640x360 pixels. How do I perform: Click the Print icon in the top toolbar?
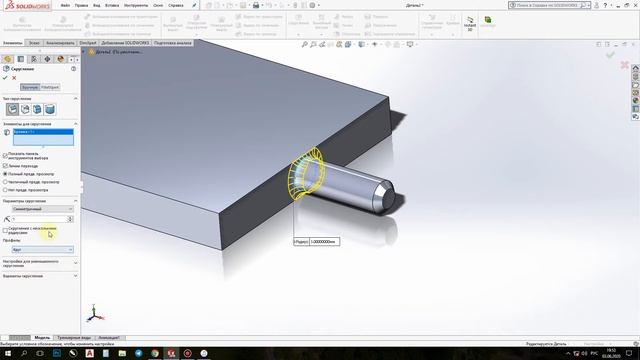(256, 5)
